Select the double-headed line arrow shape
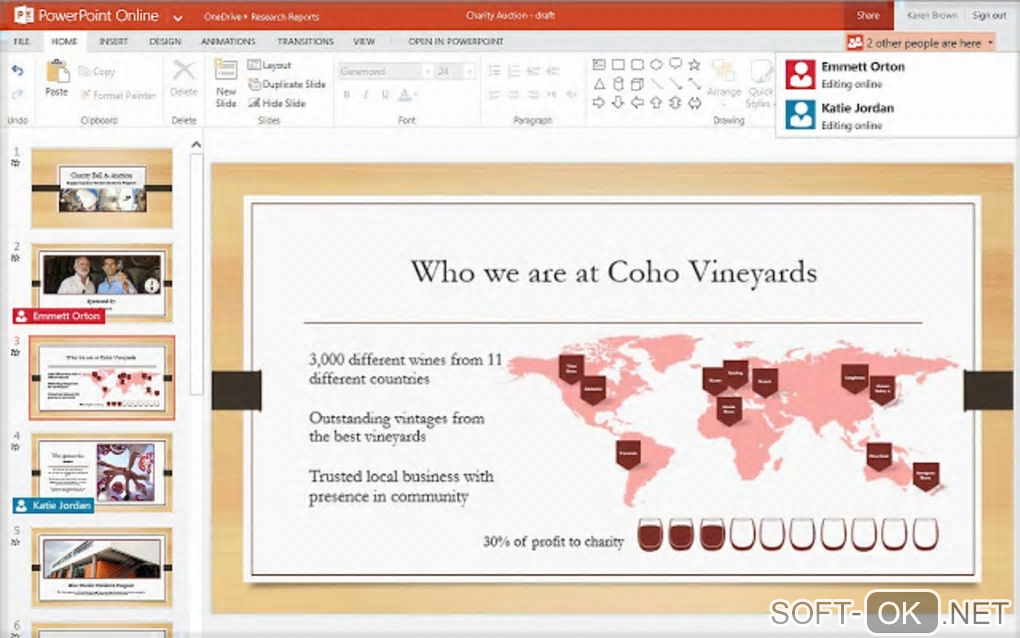 pos(694,83)
